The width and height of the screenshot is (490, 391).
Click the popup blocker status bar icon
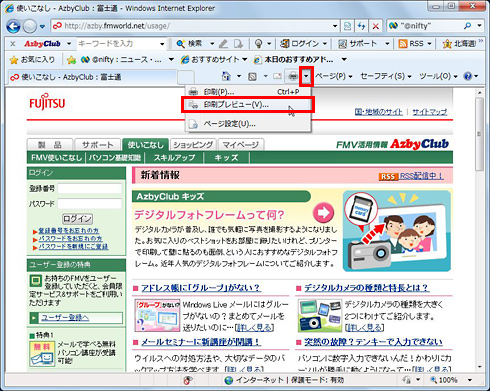coord(188,380)
